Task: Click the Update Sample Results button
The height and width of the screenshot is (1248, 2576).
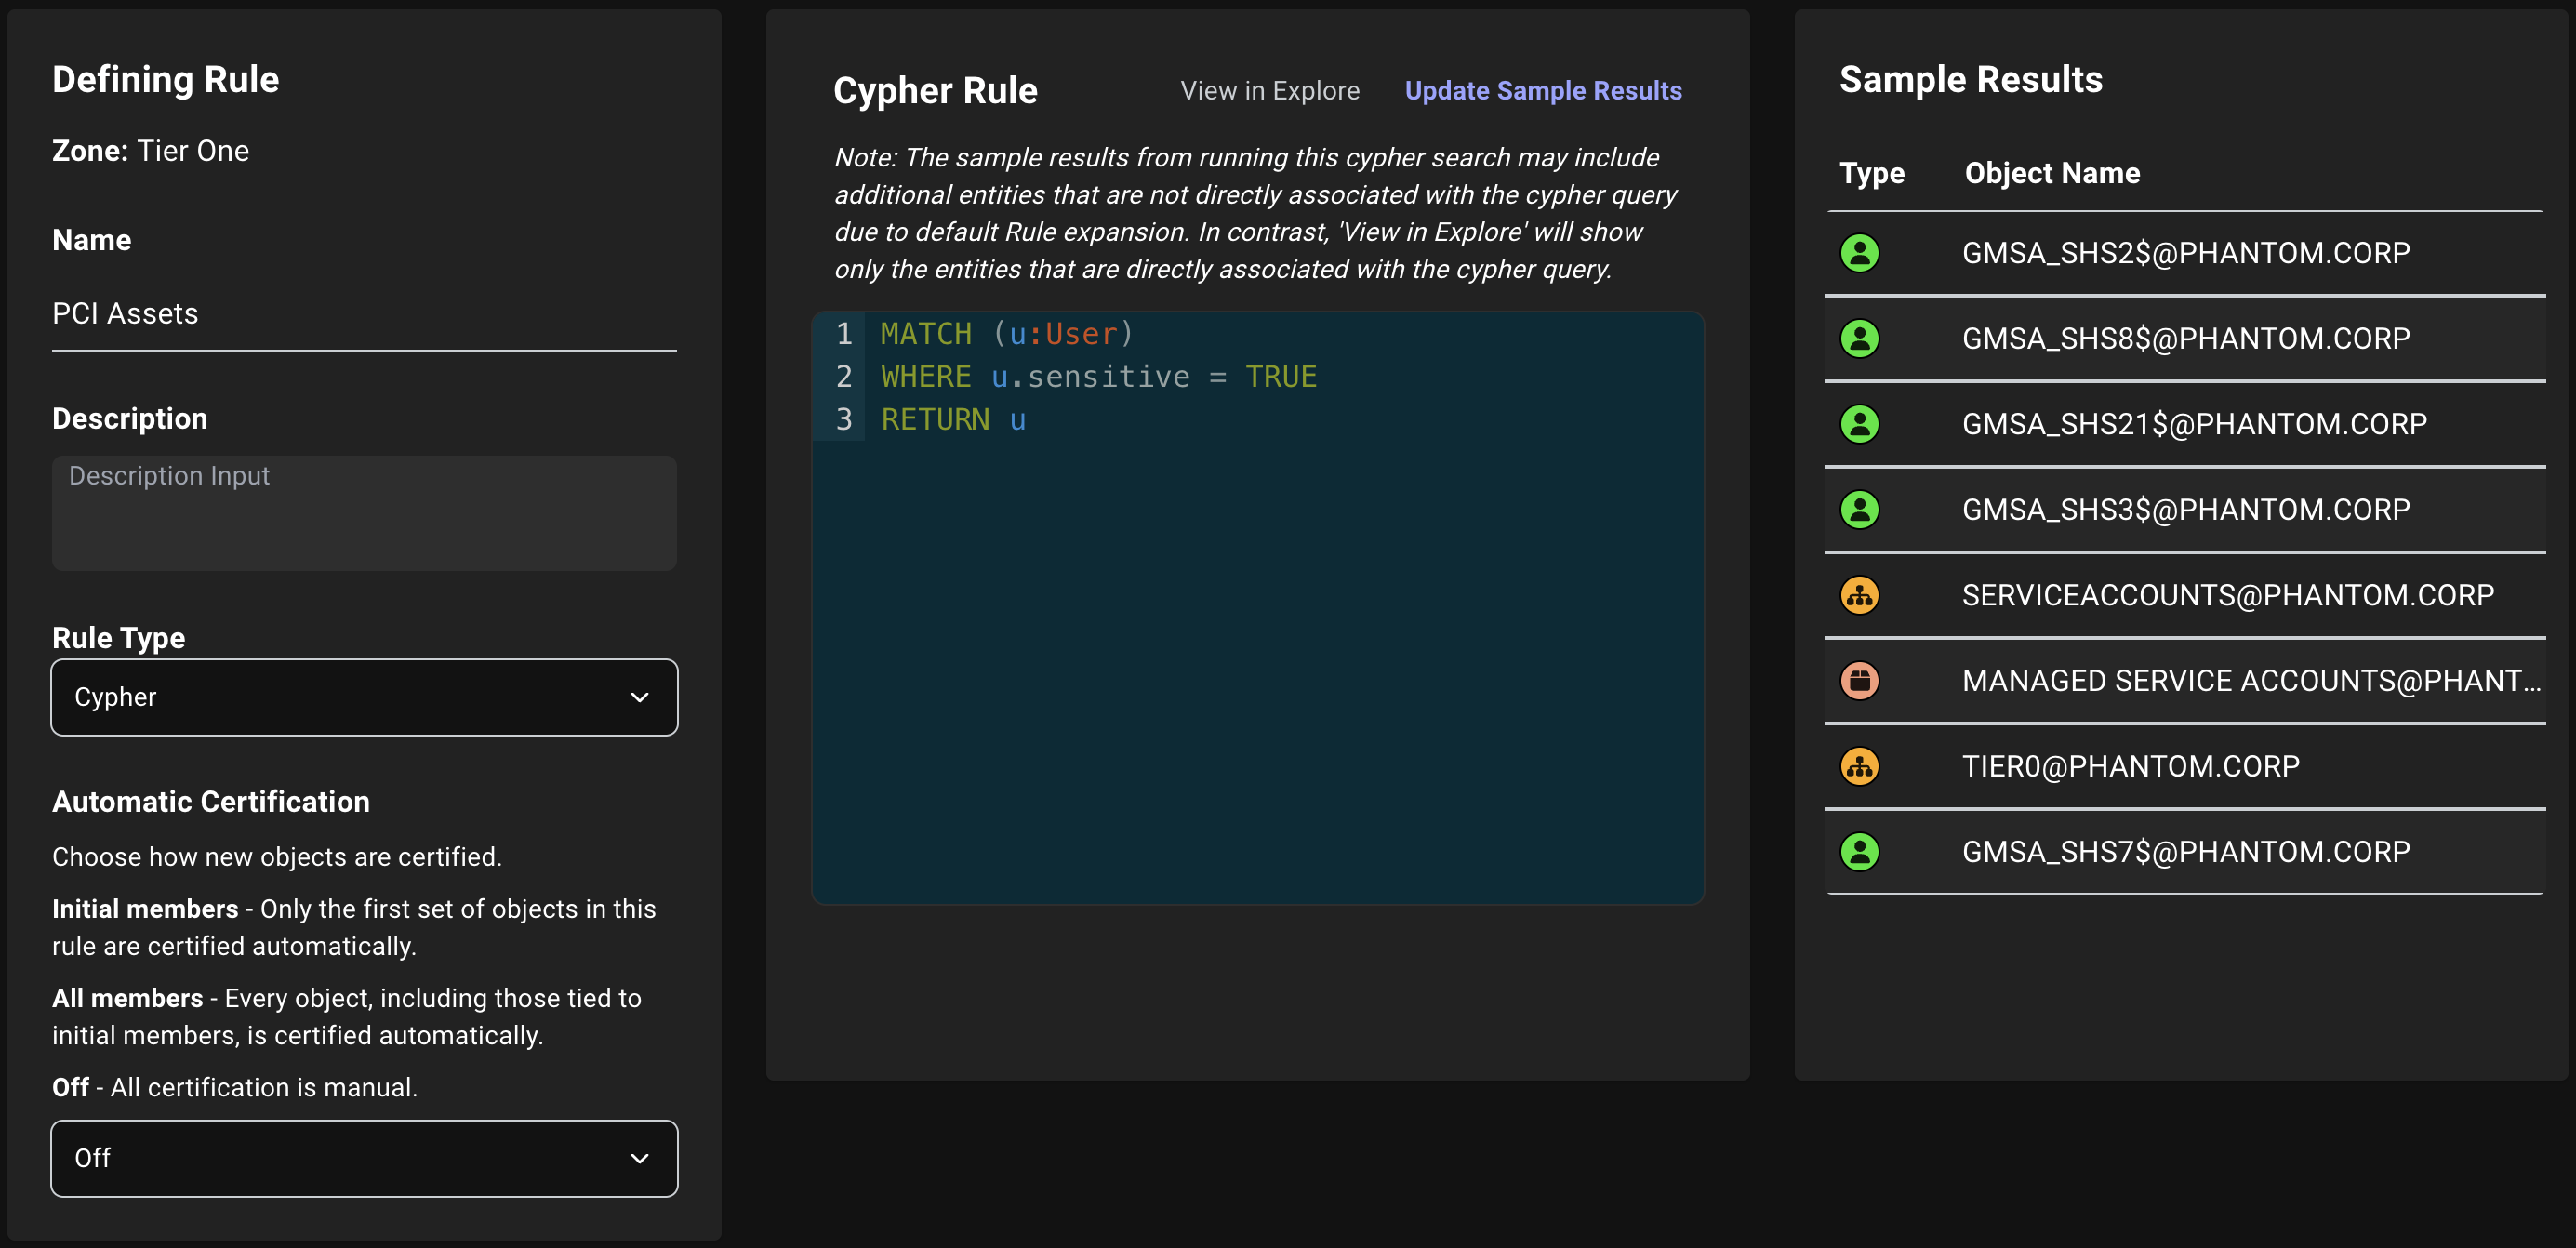Action: [x=1543, y=89]
